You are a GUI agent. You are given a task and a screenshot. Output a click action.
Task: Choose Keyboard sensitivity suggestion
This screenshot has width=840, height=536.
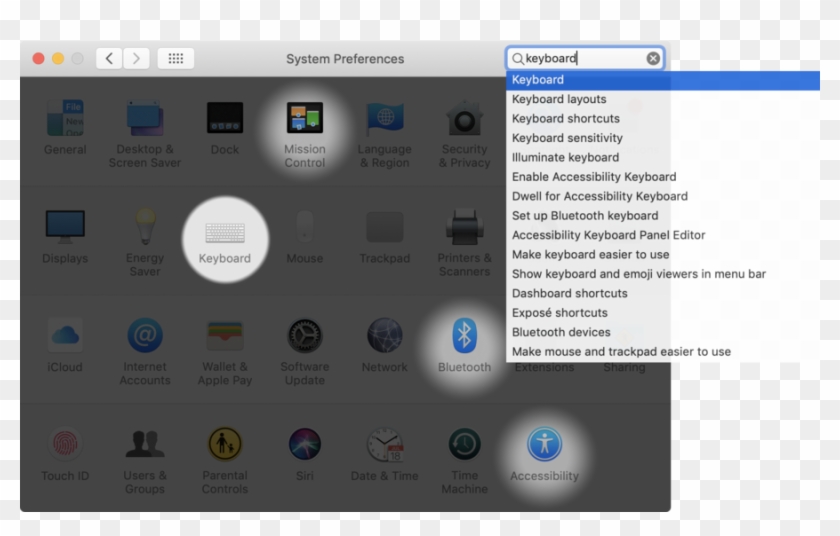[663, 138]
